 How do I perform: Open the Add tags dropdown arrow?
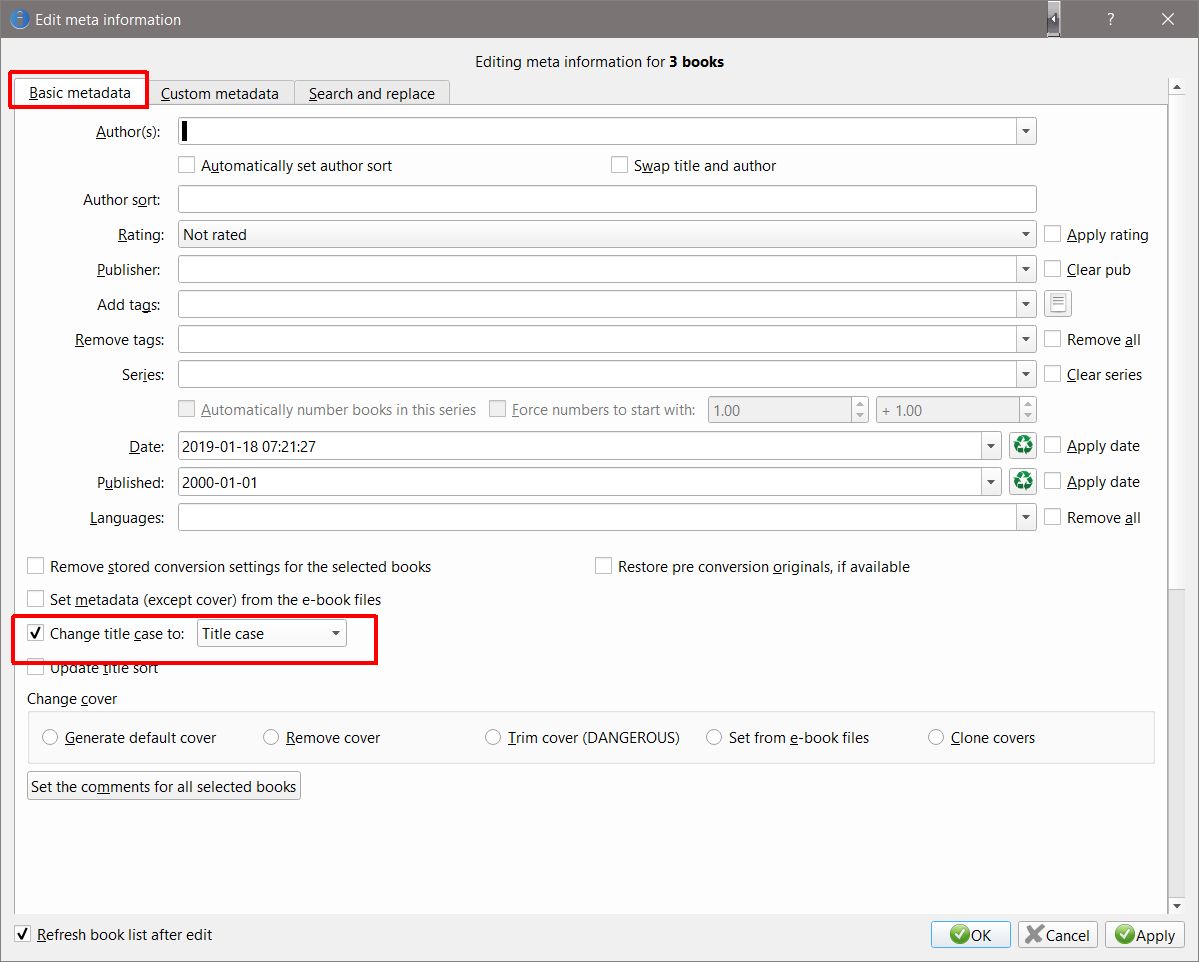tap(1025, 304)
